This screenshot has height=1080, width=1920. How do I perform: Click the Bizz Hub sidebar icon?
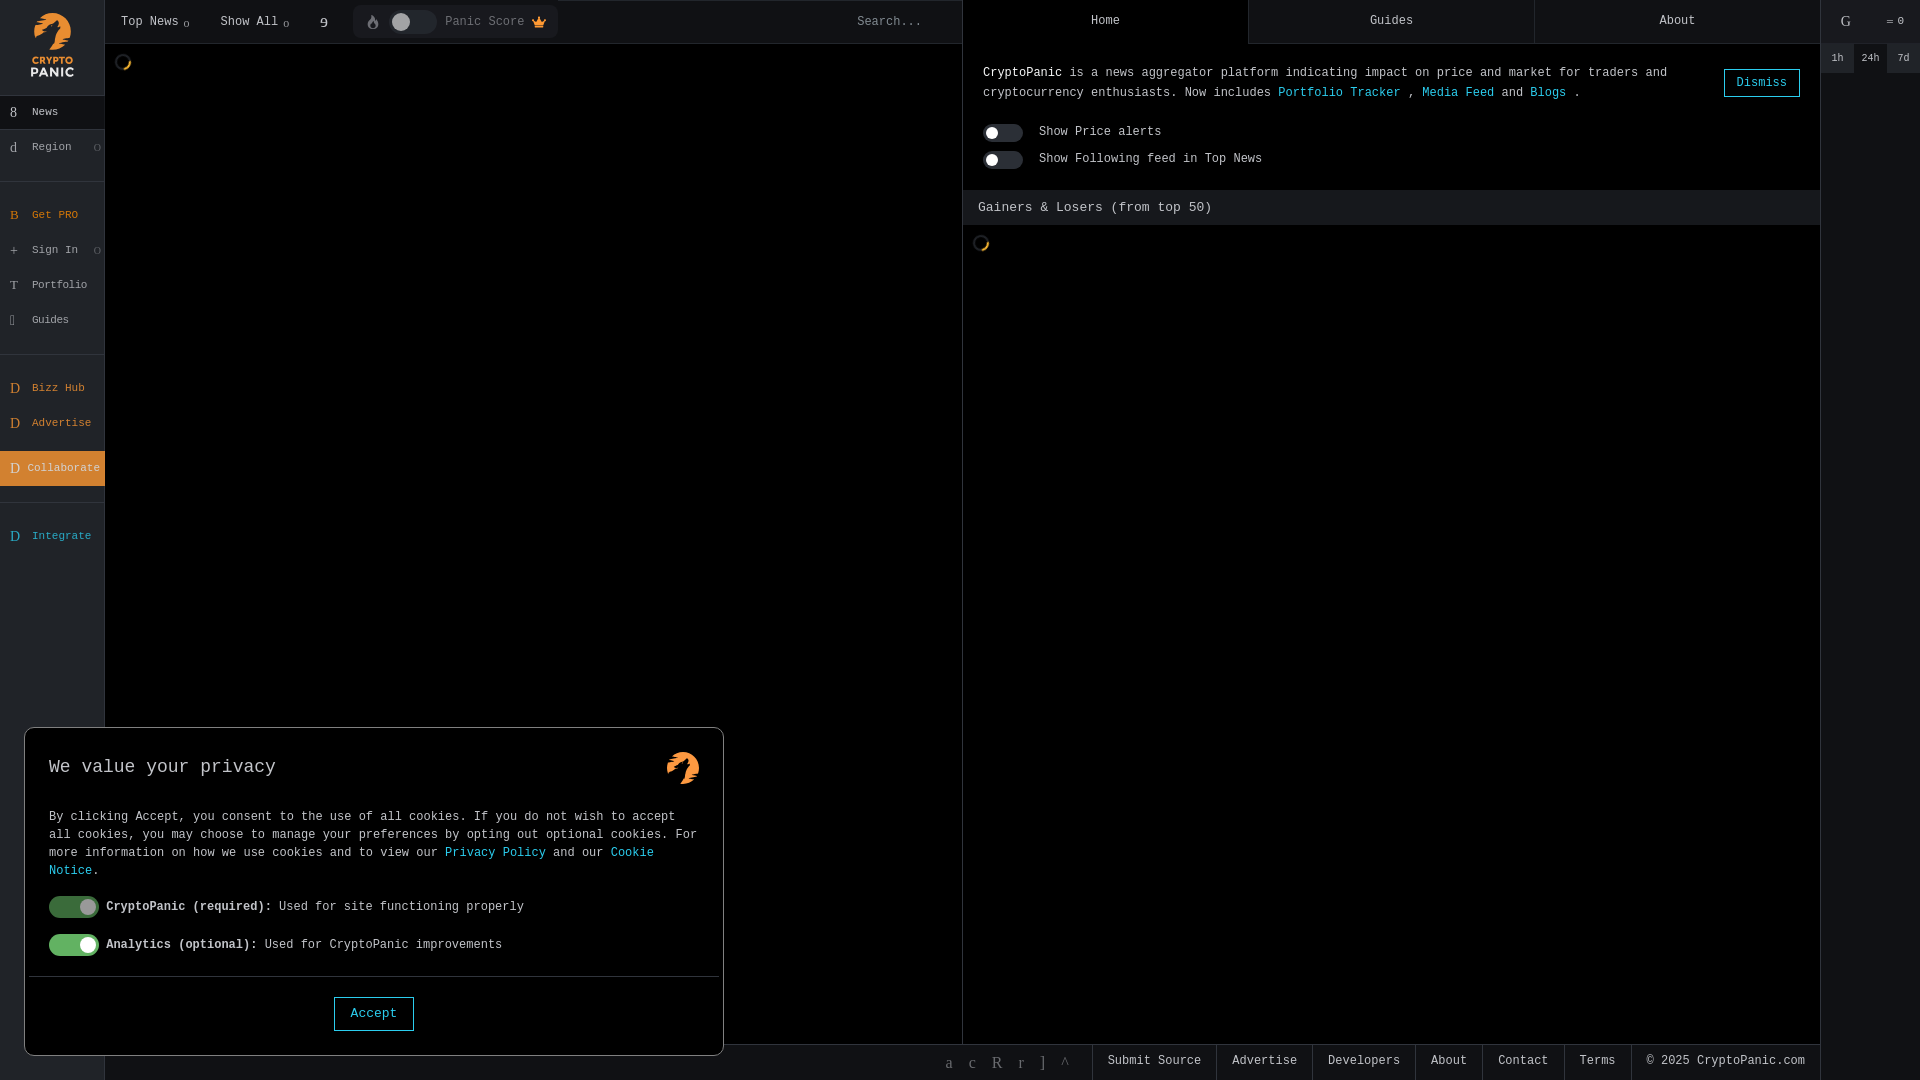(x=15, y=389)
